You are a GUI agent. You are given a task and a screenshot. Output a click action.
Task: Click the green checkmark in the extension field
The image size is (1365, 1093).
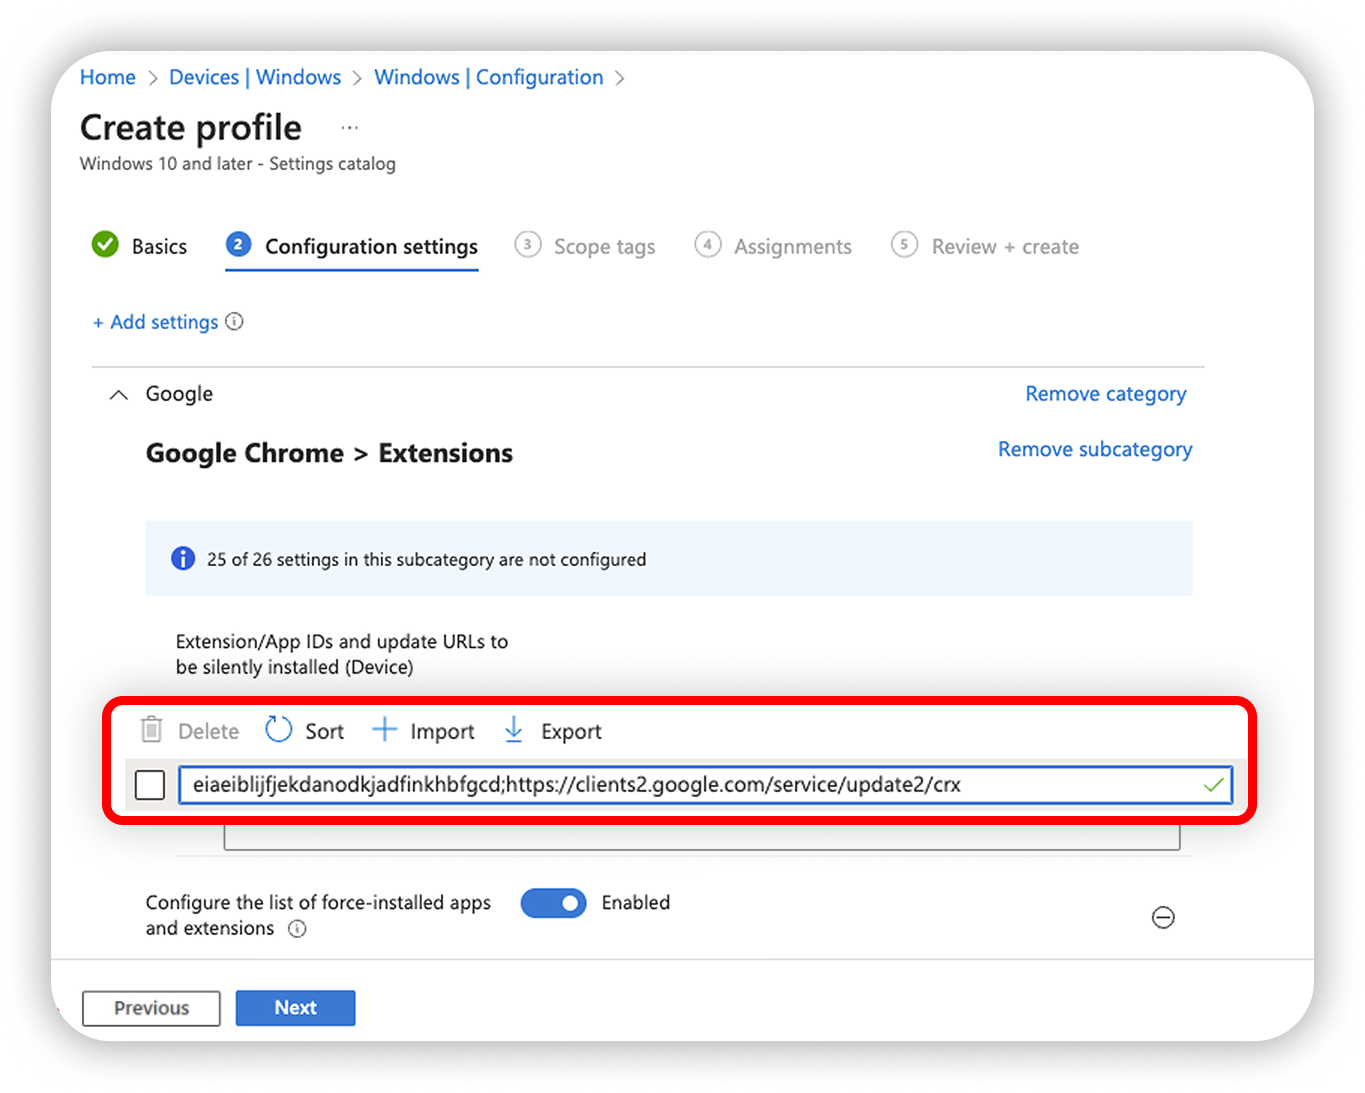coord(1213,785)
